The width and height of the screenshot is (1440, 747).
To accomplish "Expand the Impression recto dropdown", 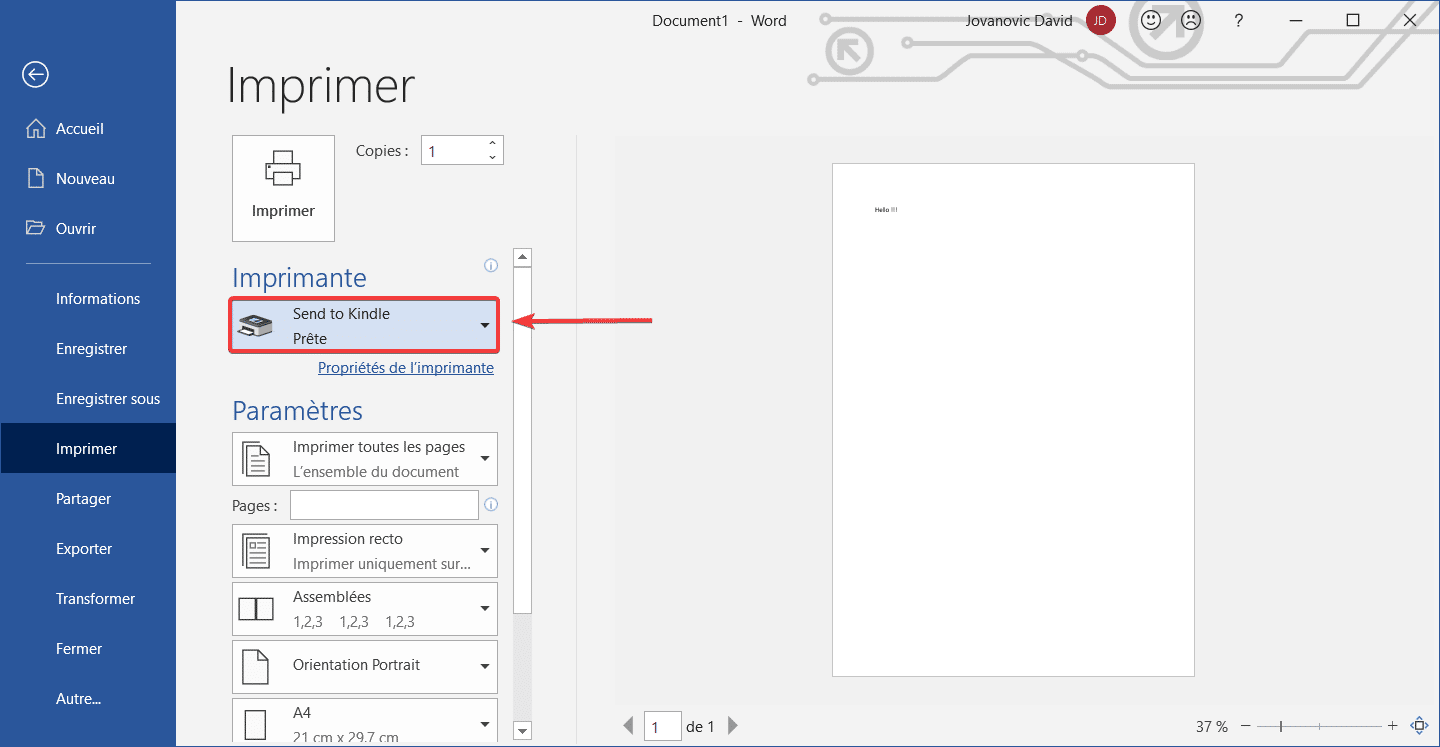I will (x=365, y=551).
